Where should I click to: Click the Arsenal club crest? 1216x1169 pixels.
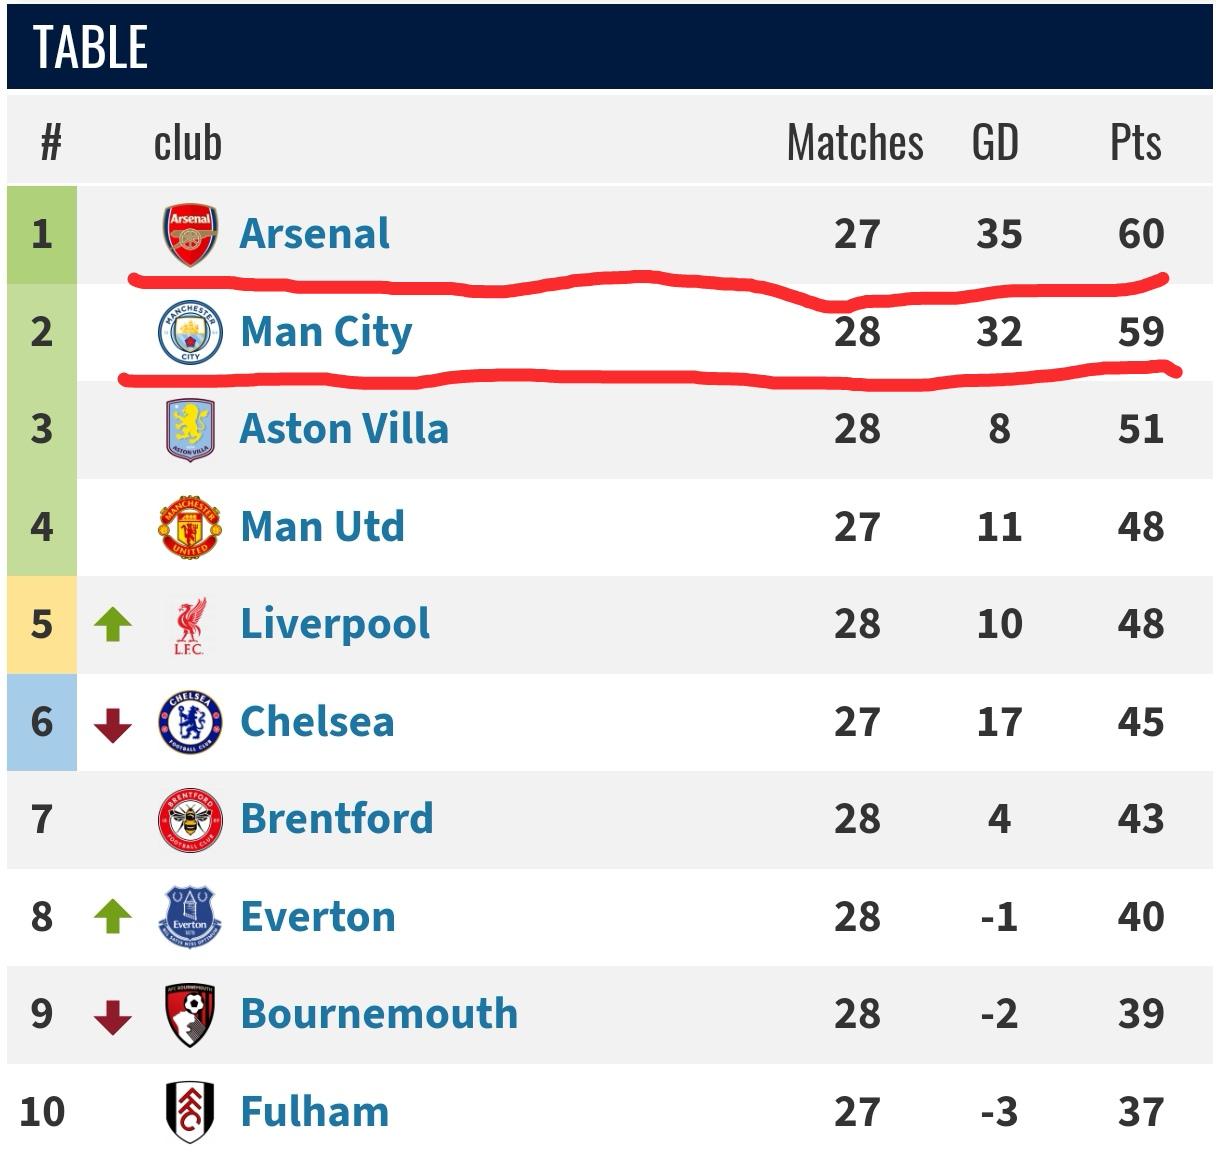[x=190, y=235]
